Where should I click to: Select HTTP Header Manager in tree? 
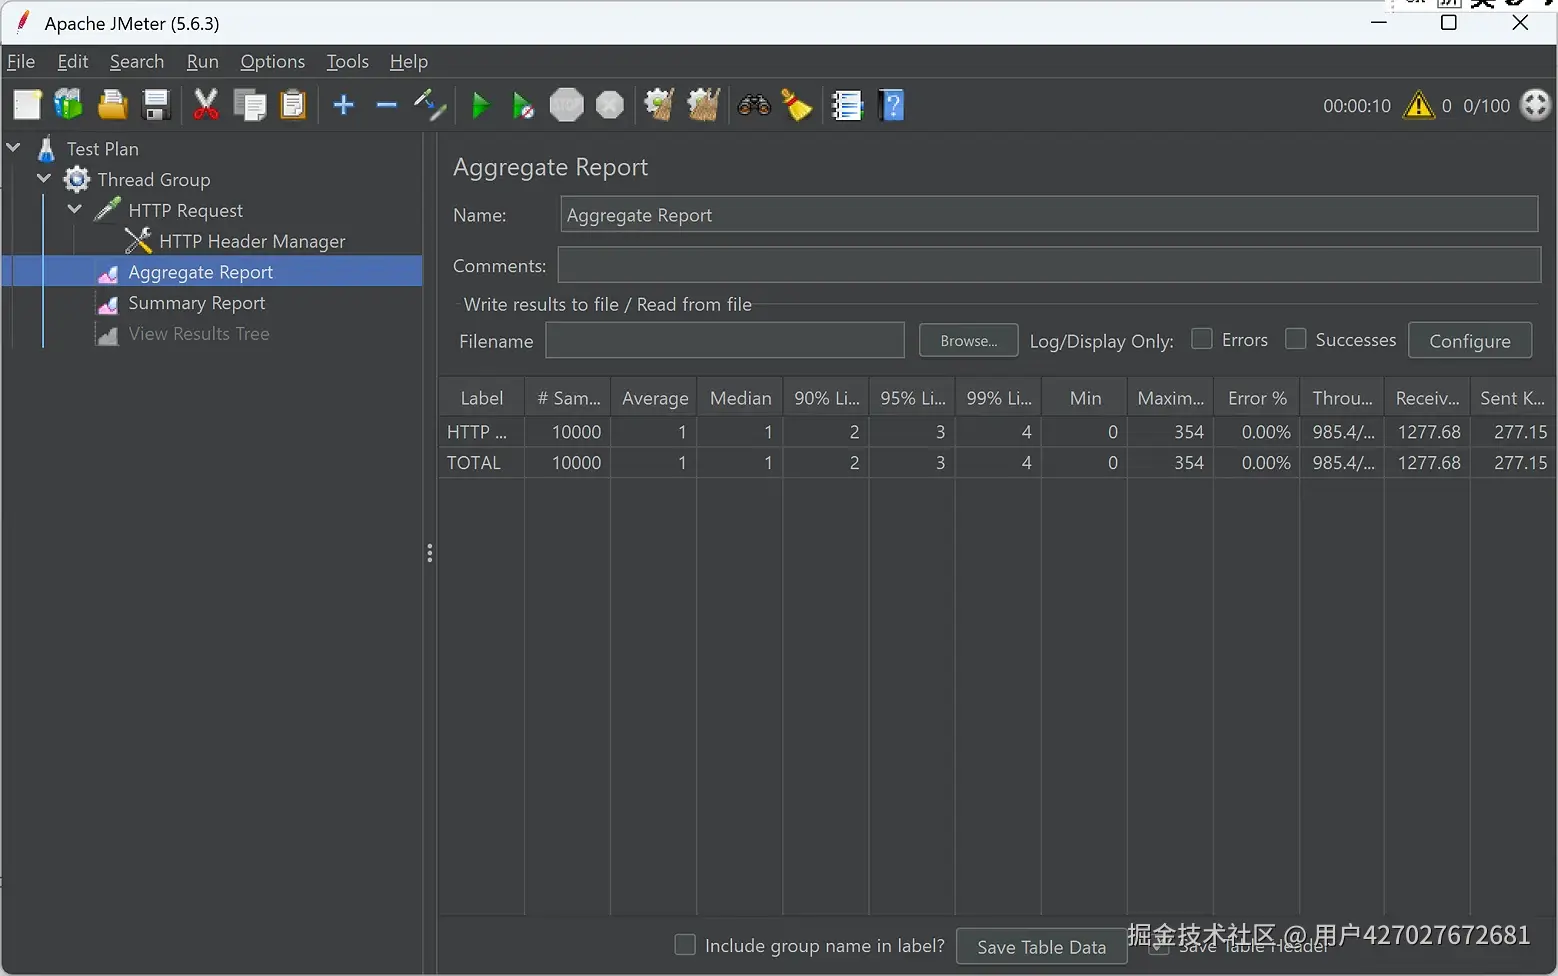pos(252,241)
